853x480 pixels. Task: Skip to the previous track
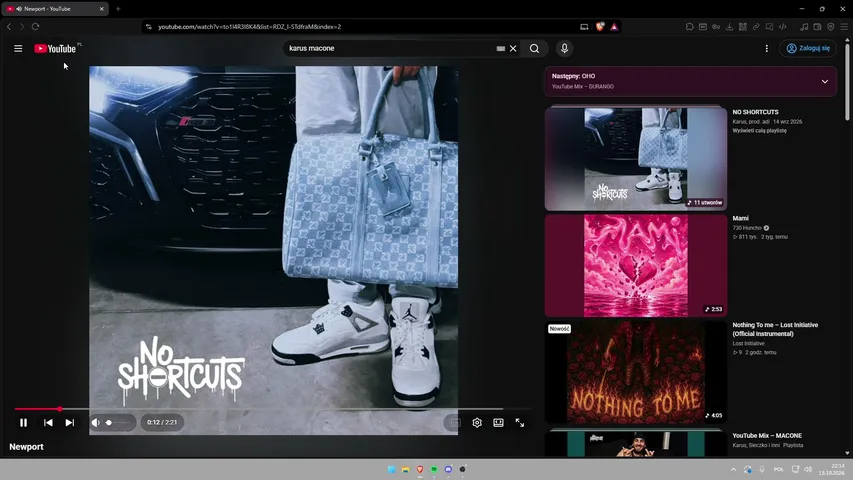(x=48, y=422)
